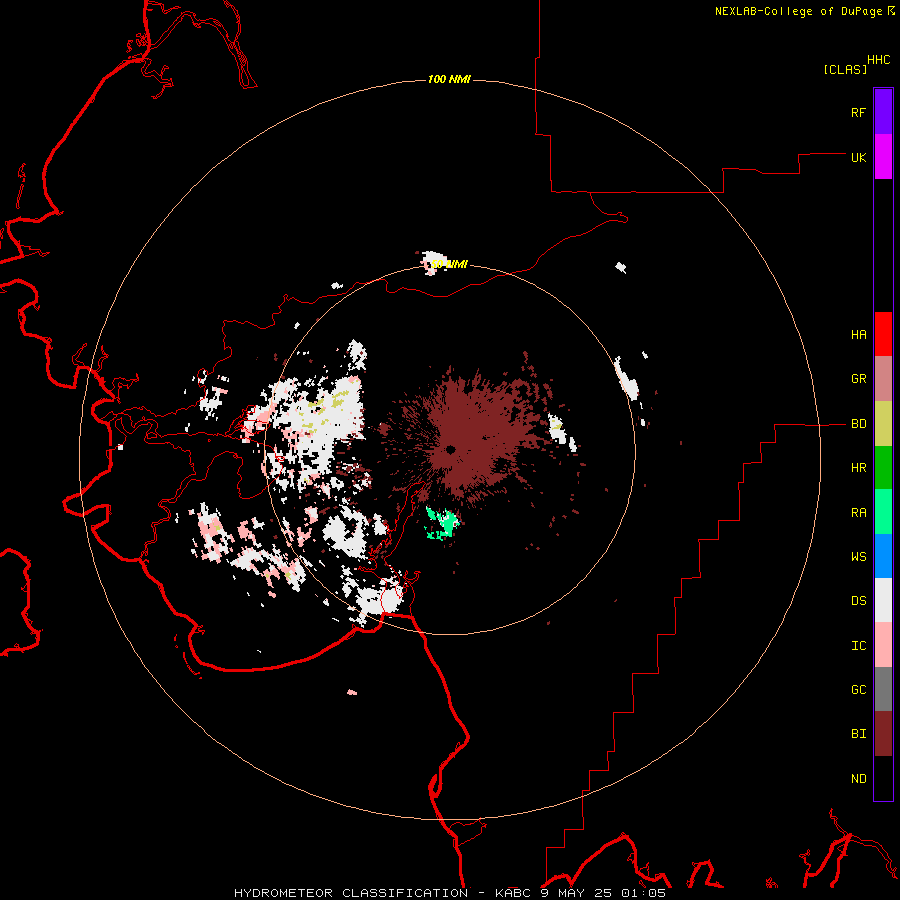Click the UK magenta legend swatch
The width and height of the screenshot is (900, 900).
pyautogui.click(x=883, y=157)
